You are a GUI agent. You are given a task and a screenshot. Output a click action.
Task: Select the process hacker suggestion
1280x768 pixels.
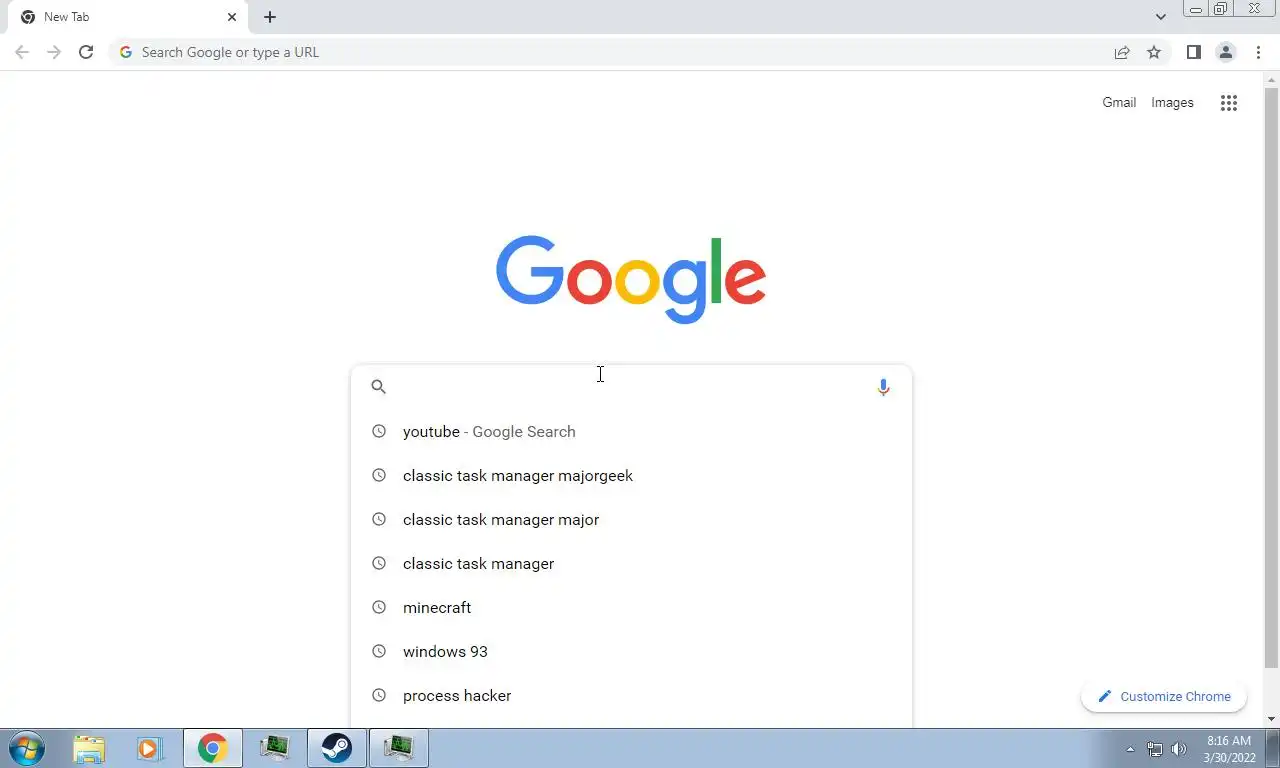click(x=631, y=695)
